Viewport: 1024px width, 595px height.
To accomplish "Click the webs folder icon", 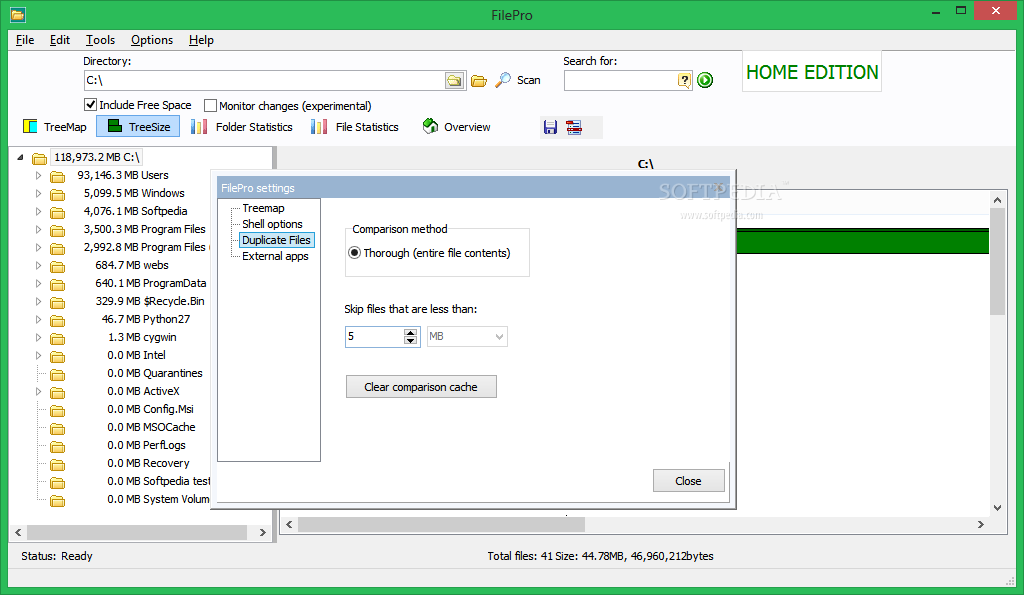I will tap(57, 266).
